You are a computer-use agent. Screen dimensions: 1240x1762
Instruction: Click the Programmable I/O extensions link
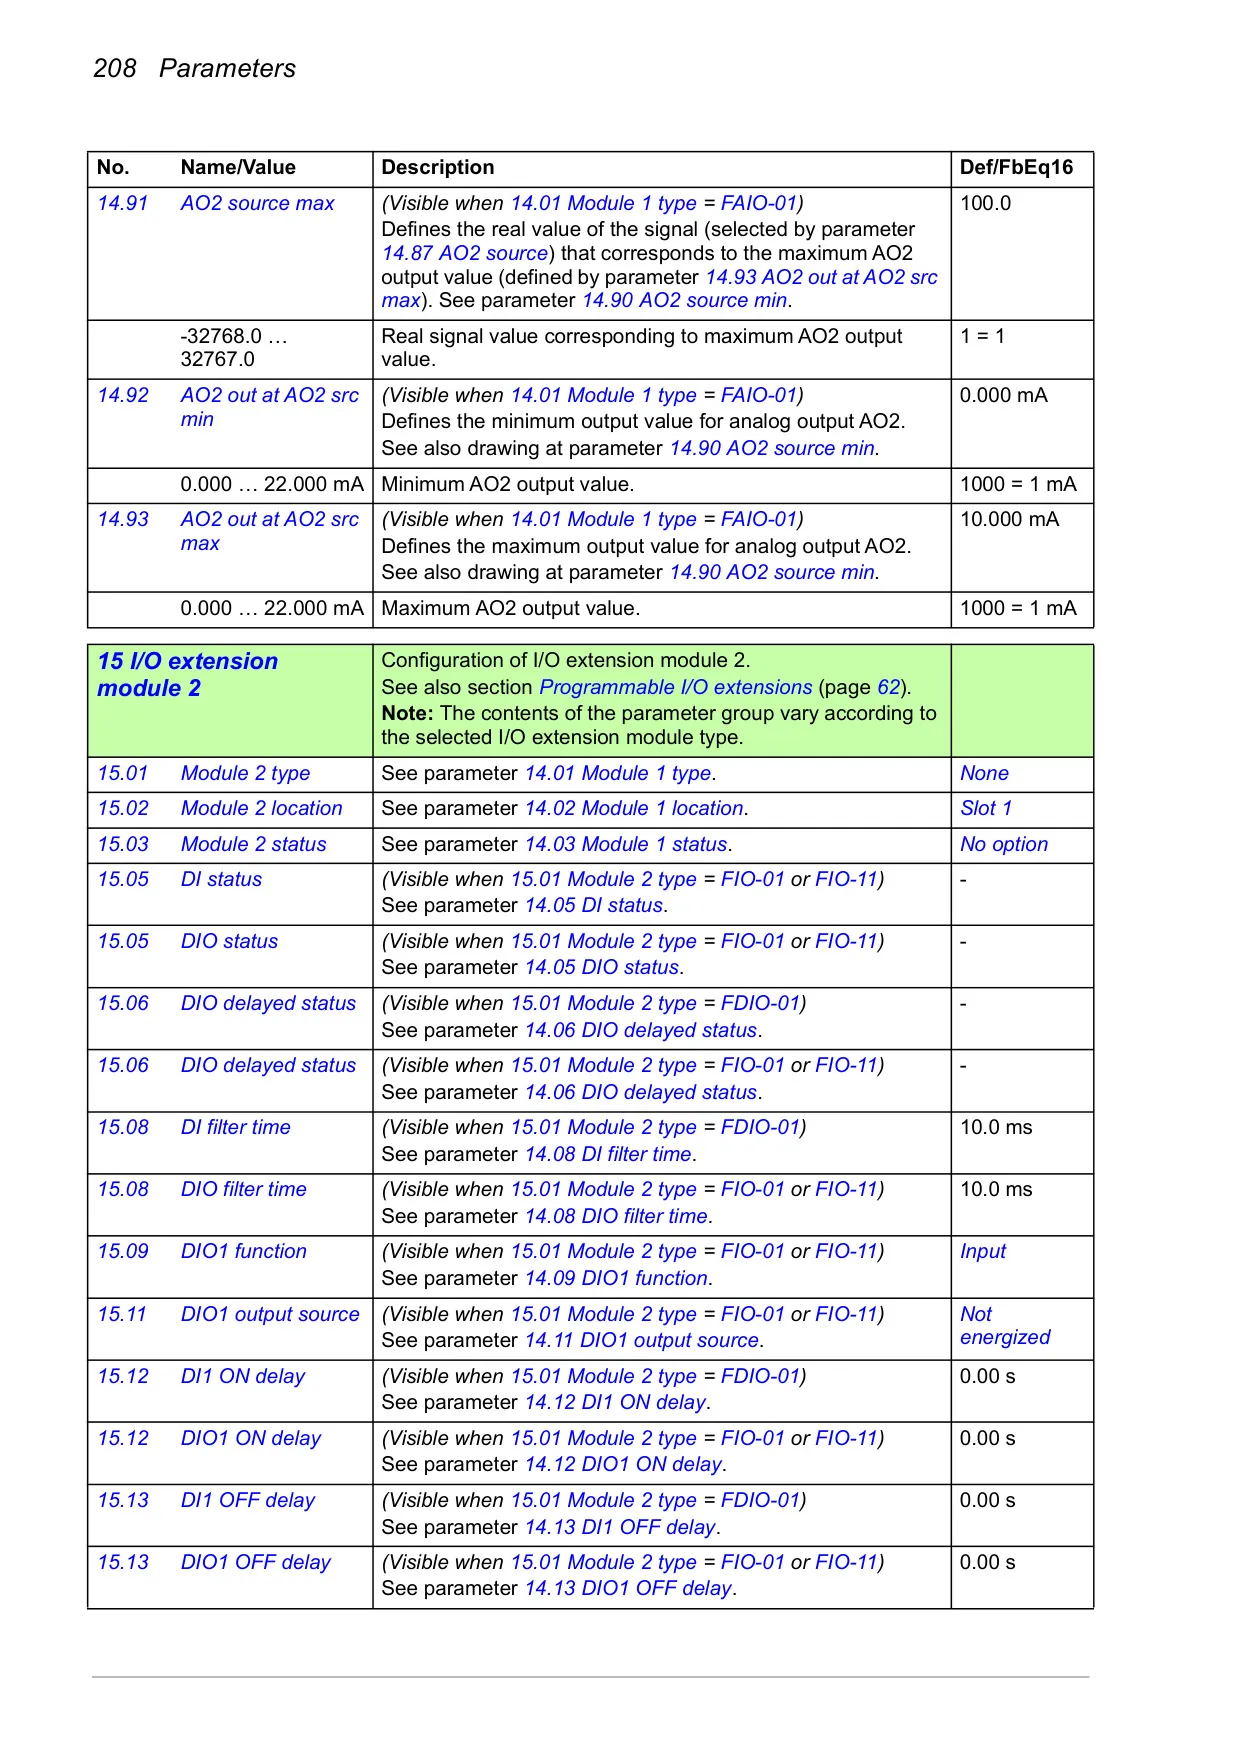[676, 687]
